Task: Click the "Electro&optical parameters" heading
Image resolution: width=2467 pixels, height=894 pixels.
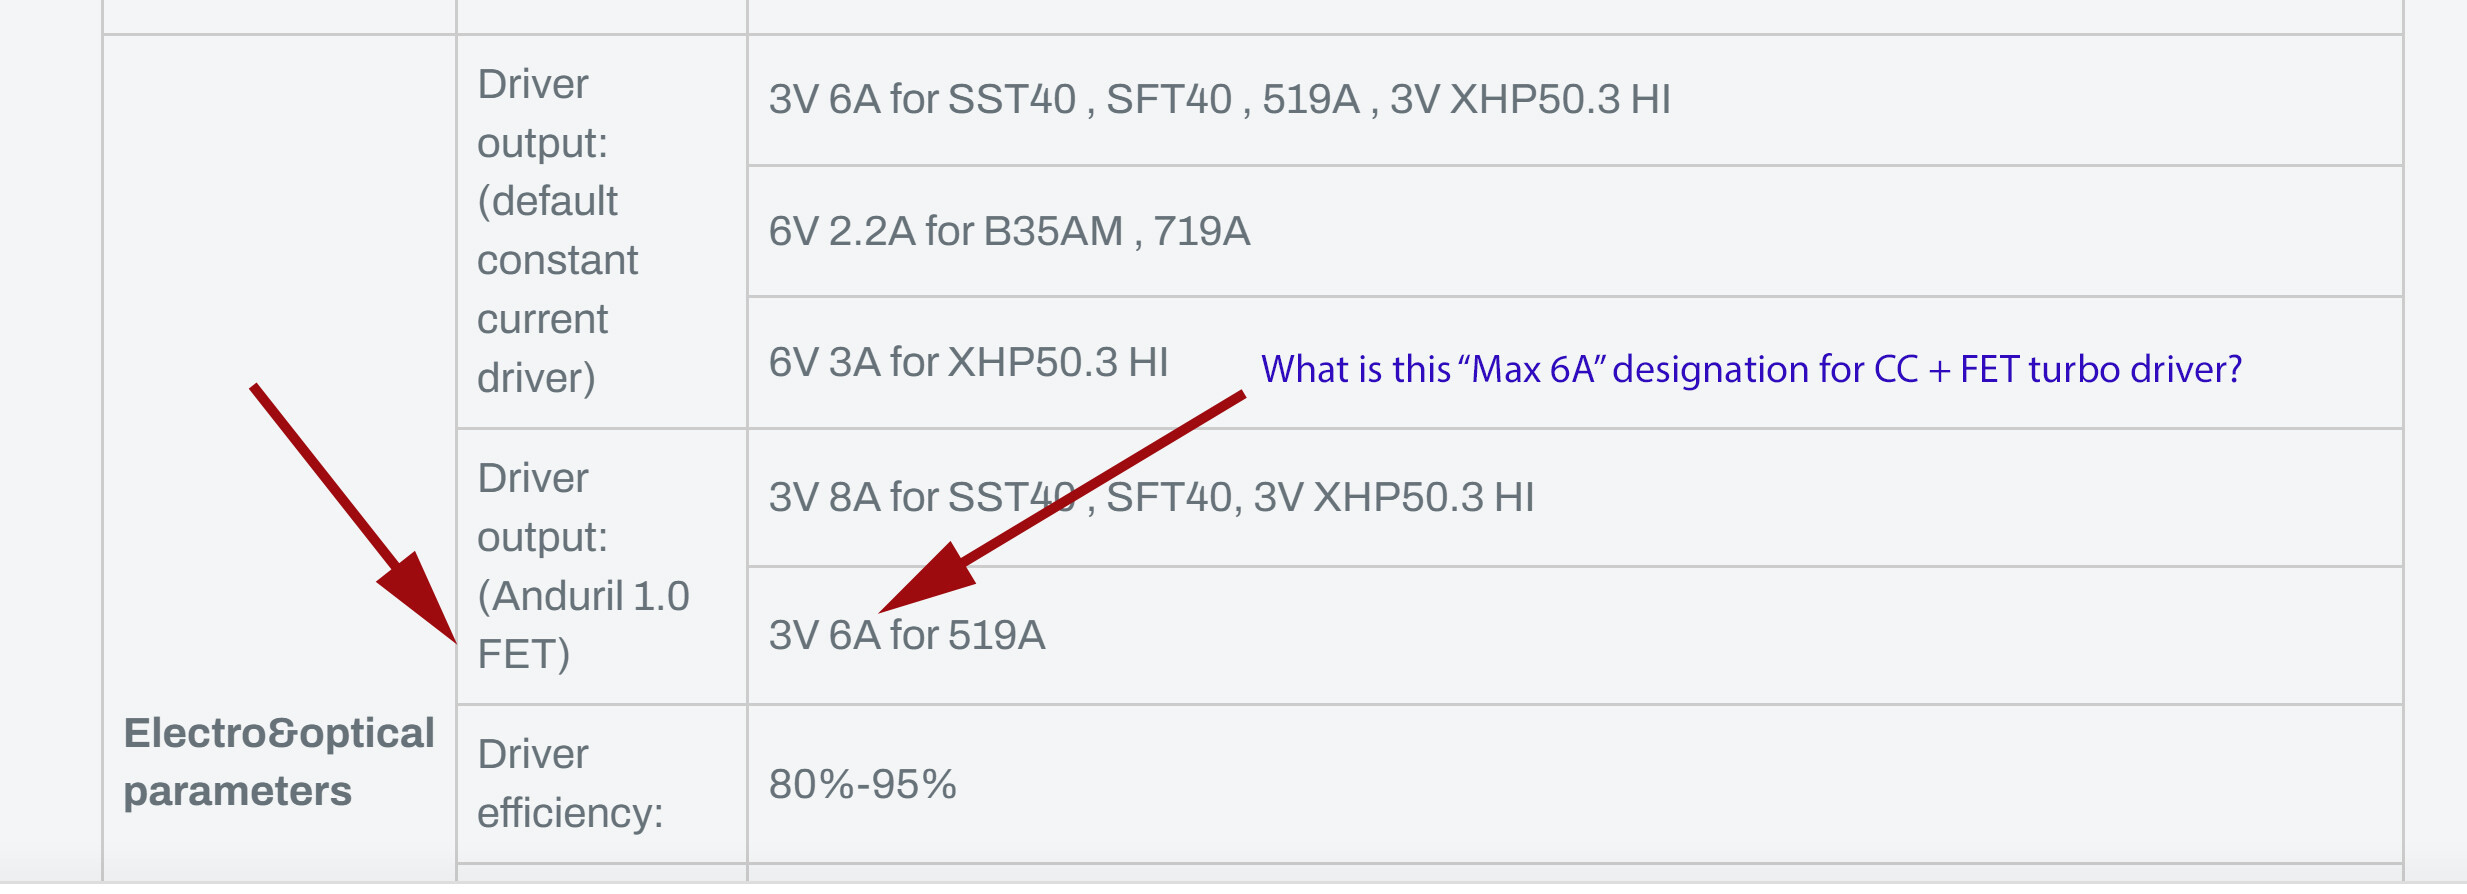Action: (278, 761)
